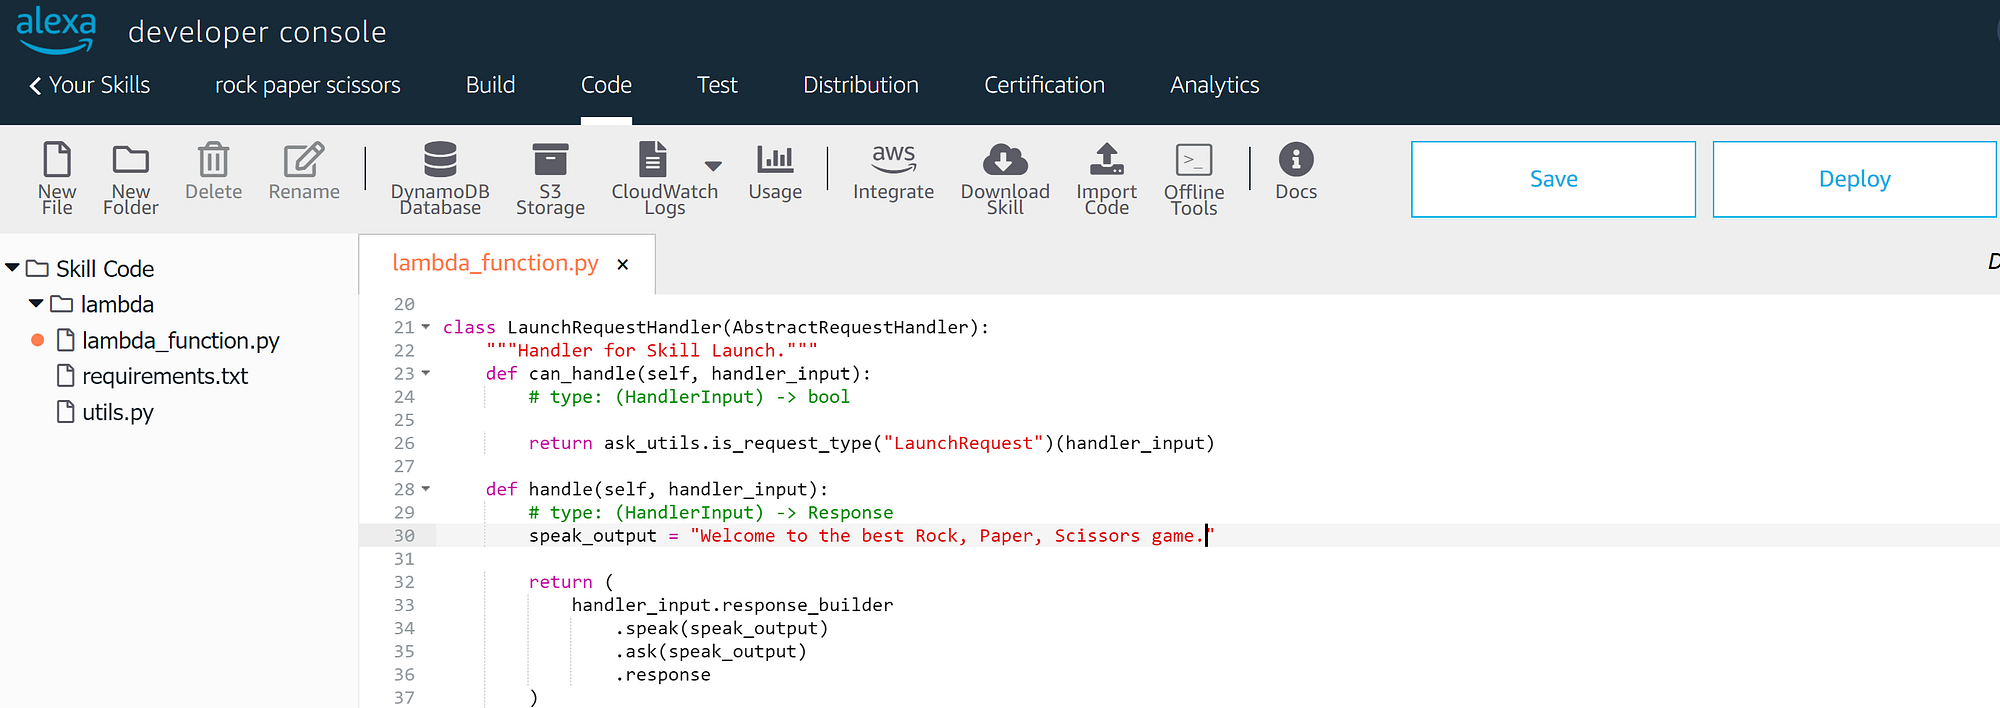The image size is (2000, 708).
Task: Collapse the Skill Code folder
Action: tap(13, 268)
